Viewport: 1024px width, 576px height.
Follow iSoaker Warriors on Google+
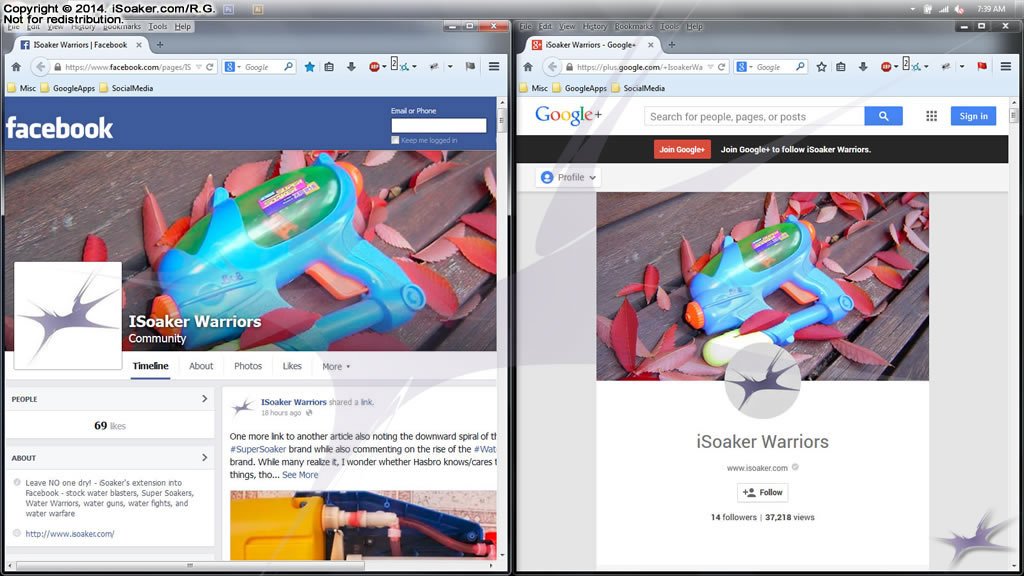pos(763,492)
